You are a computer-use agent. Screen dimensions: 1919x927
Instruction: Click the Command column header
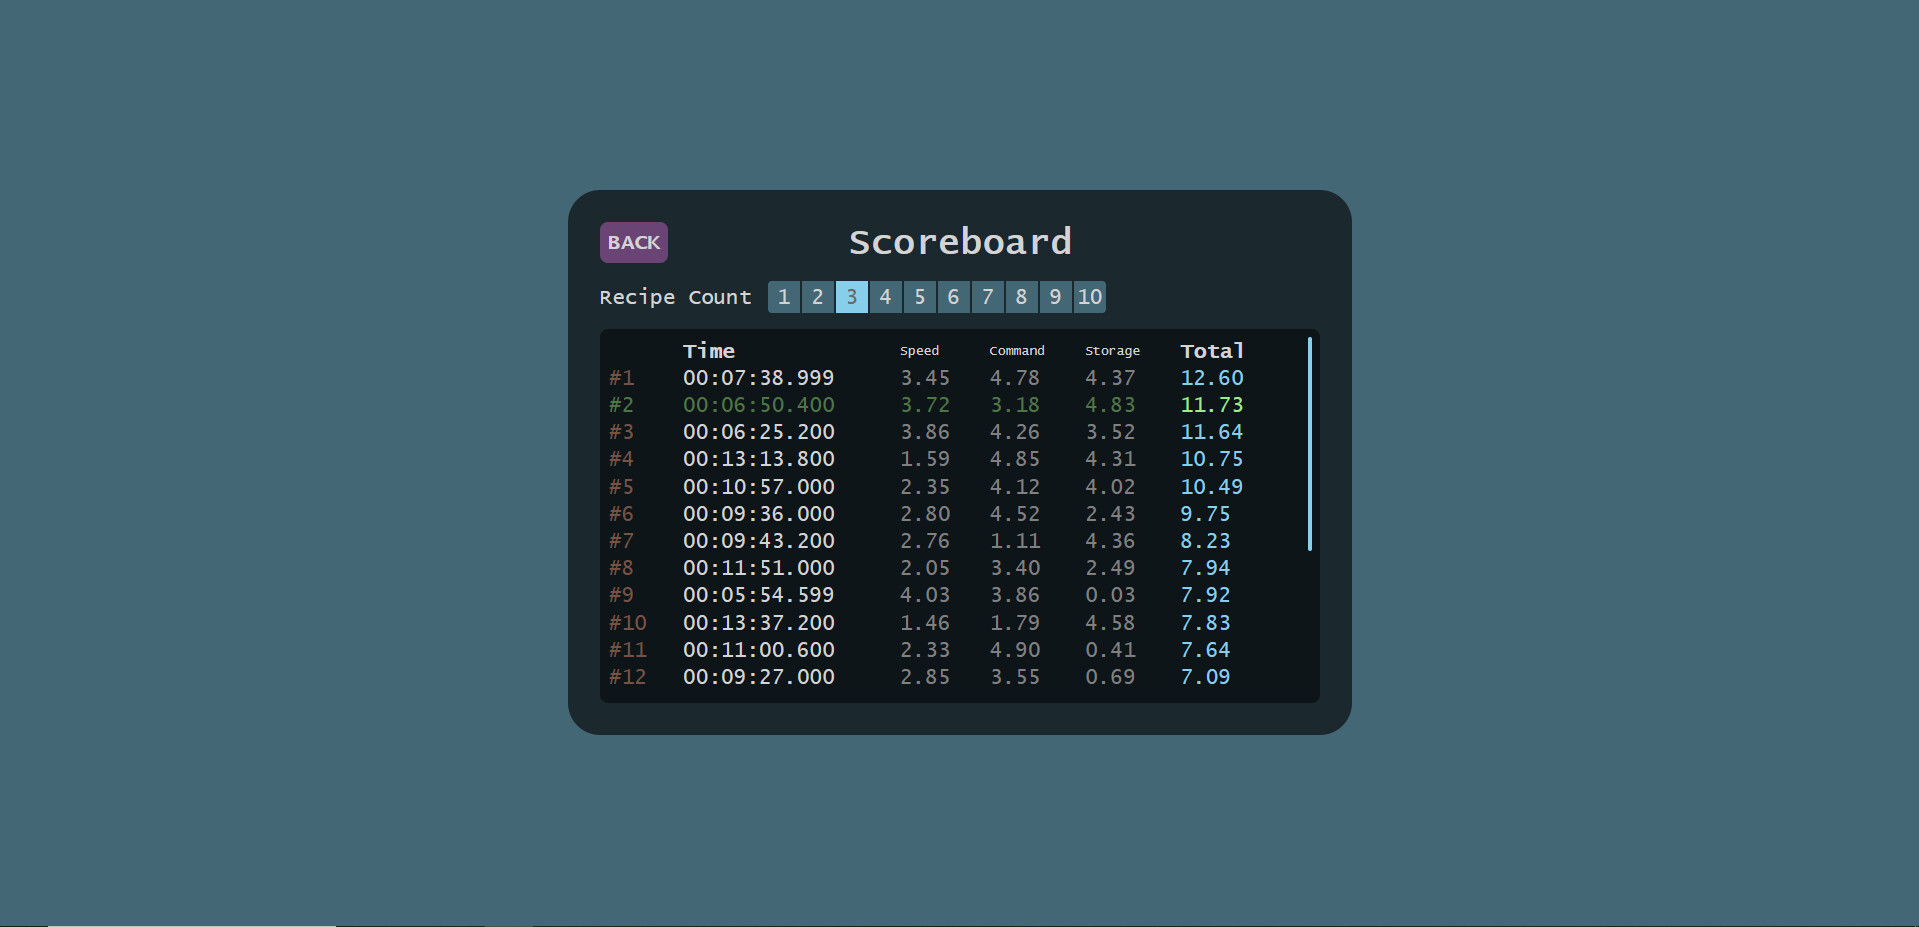[x=1016, y=351]
